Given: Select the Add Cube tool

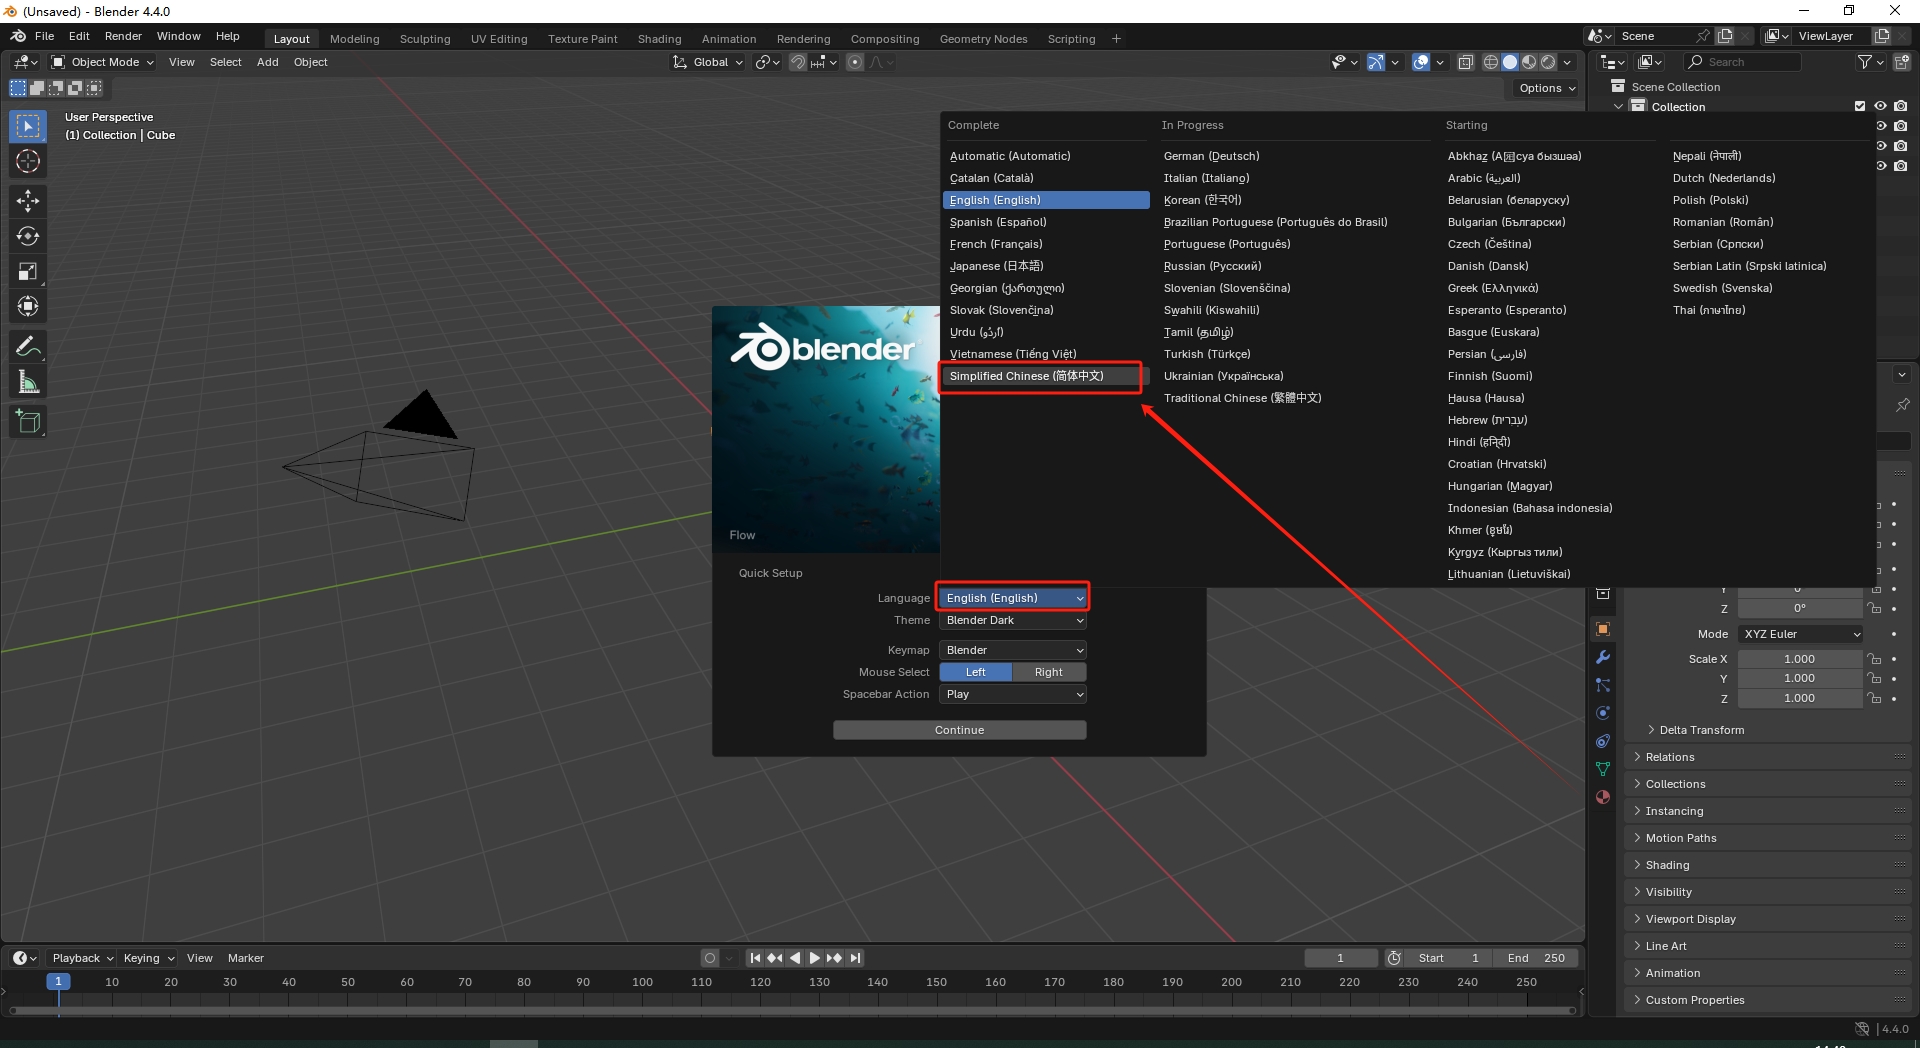Looking at the screenshot, I should coord(27,421).
